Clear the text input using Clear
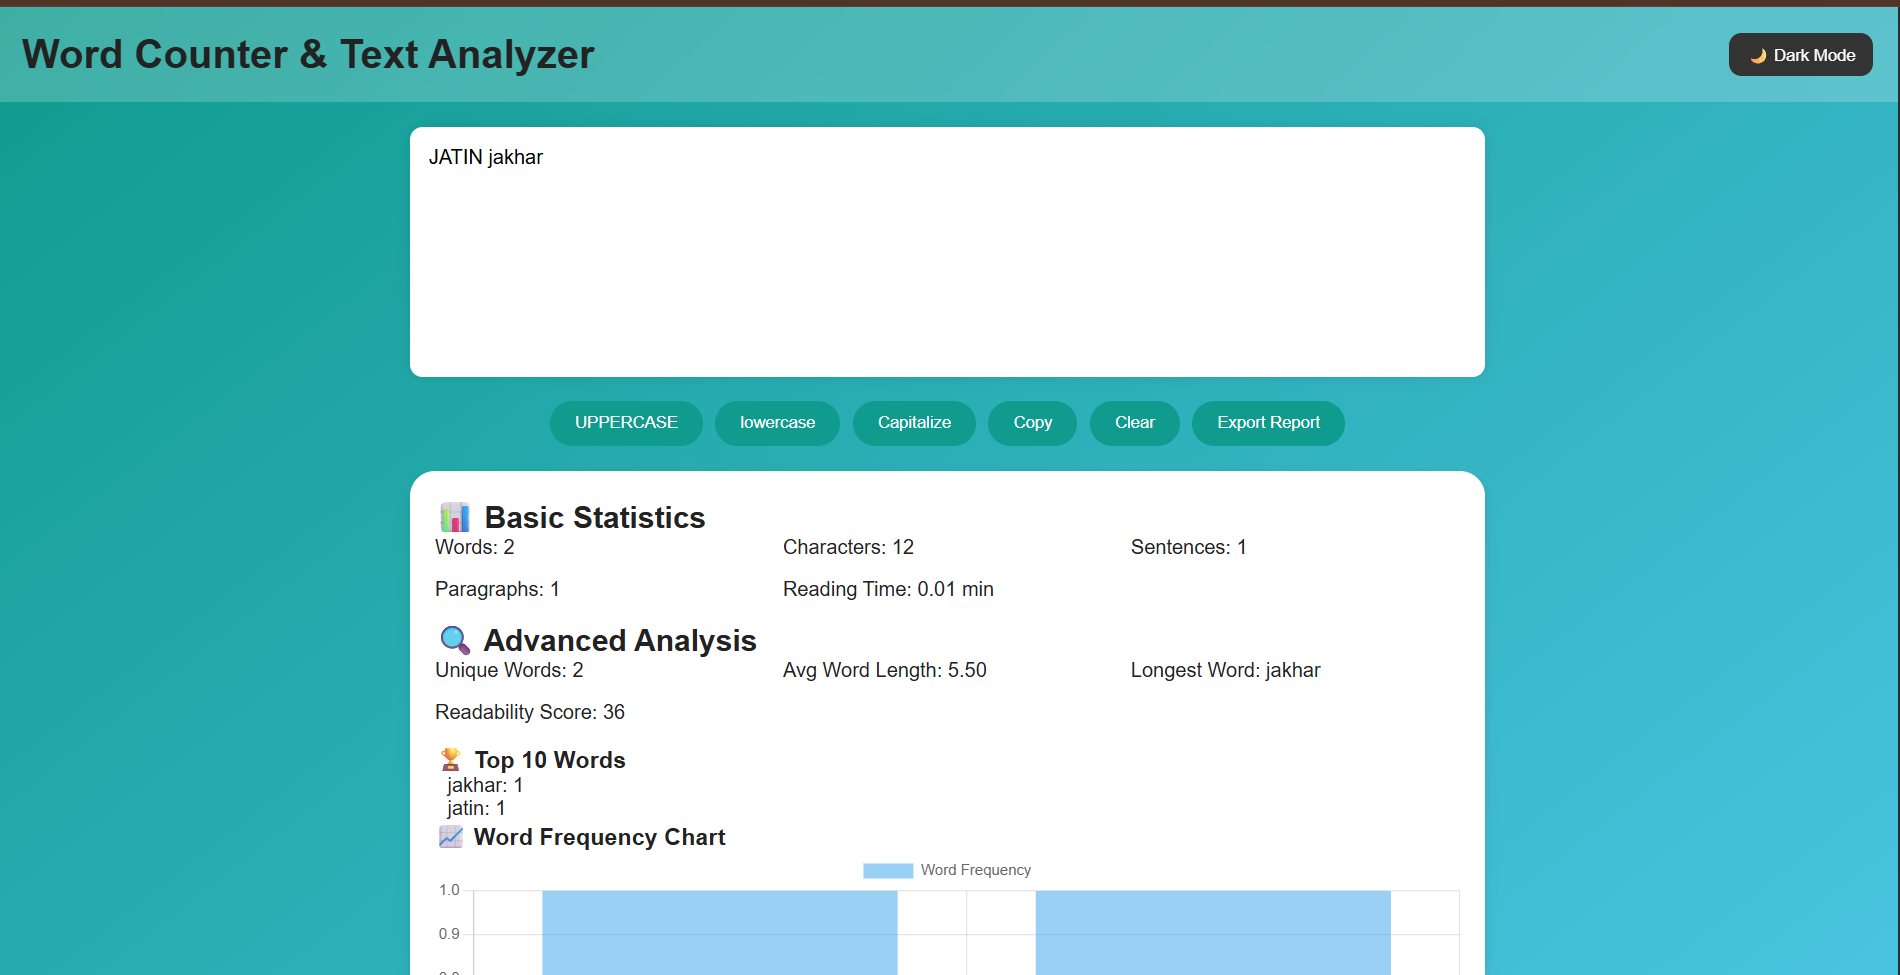Screen dimensions: 1900x975 (1134, 423)
